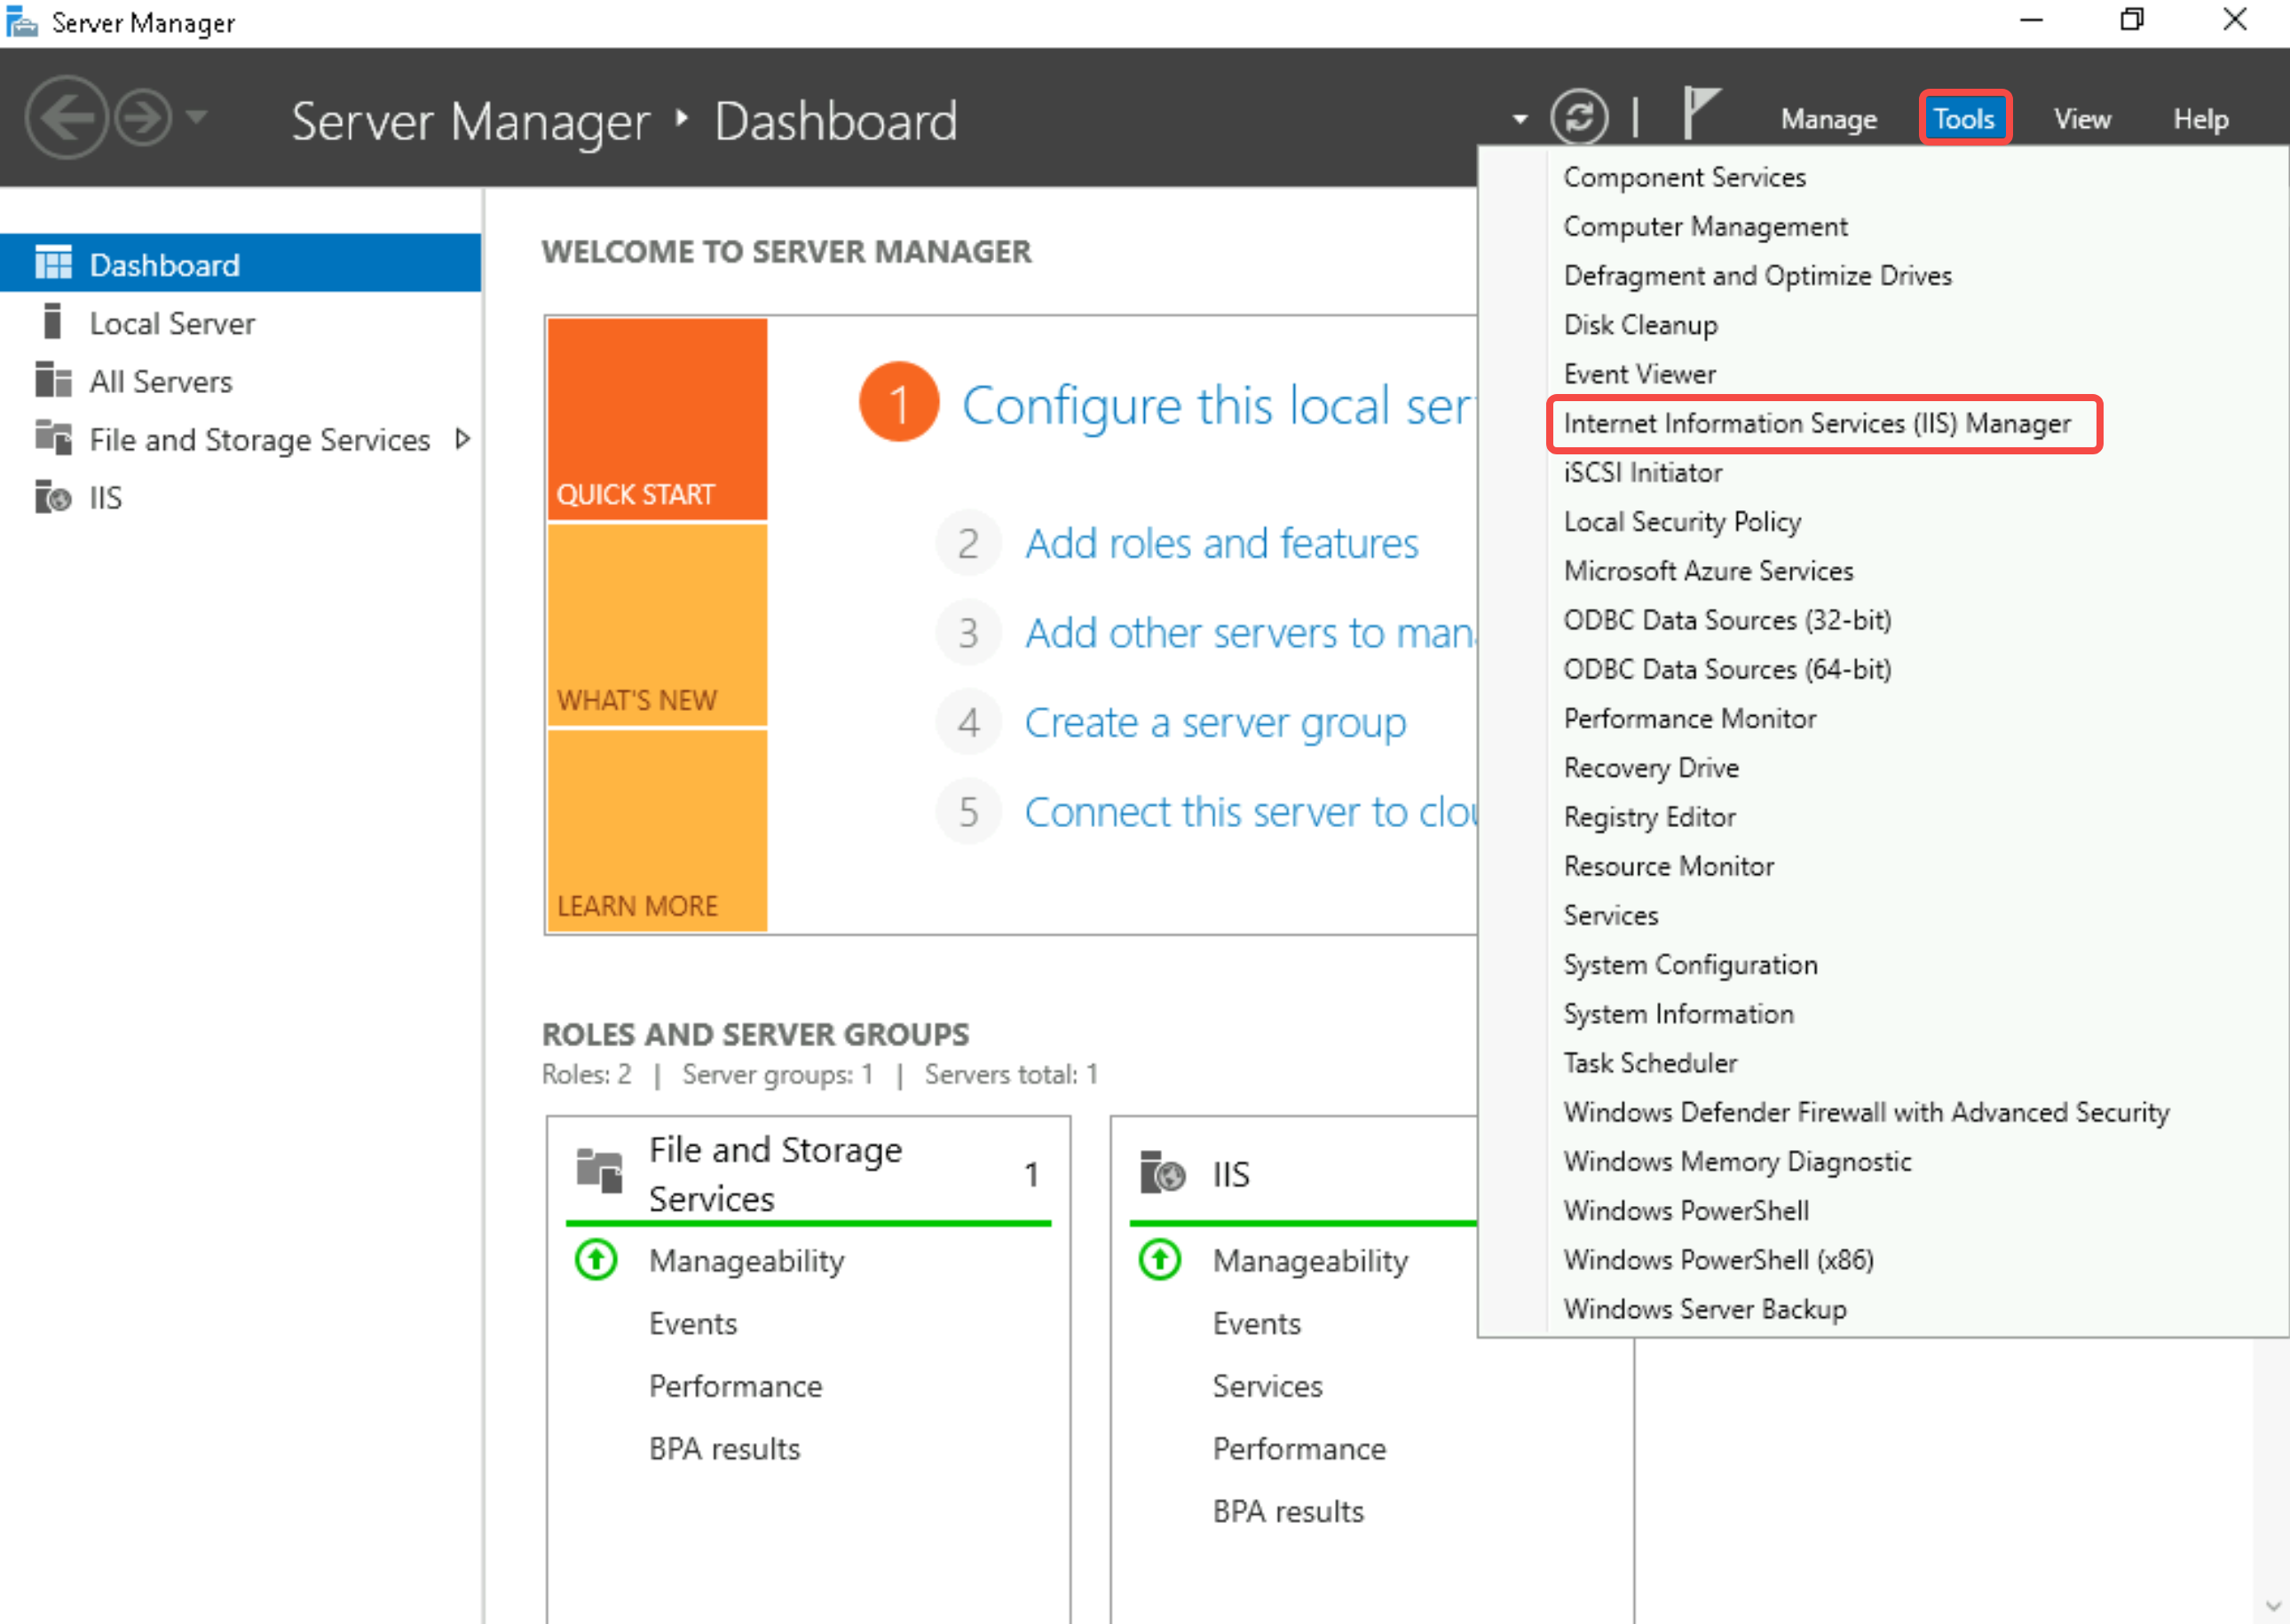Launch Windows Memory Diagnostic
This screenshot has width=2290, height=1624.
point(1737,1161)
